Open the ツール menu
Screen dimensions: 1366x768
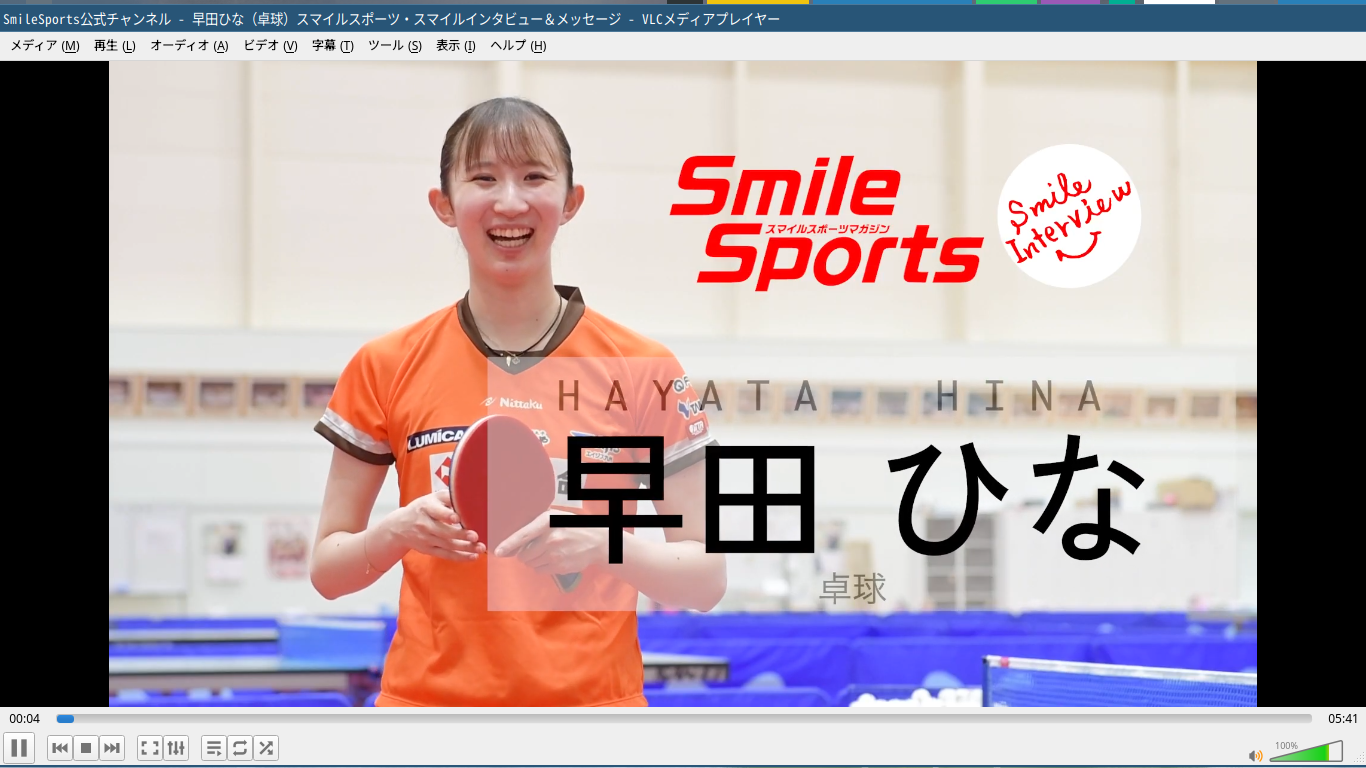395,46
